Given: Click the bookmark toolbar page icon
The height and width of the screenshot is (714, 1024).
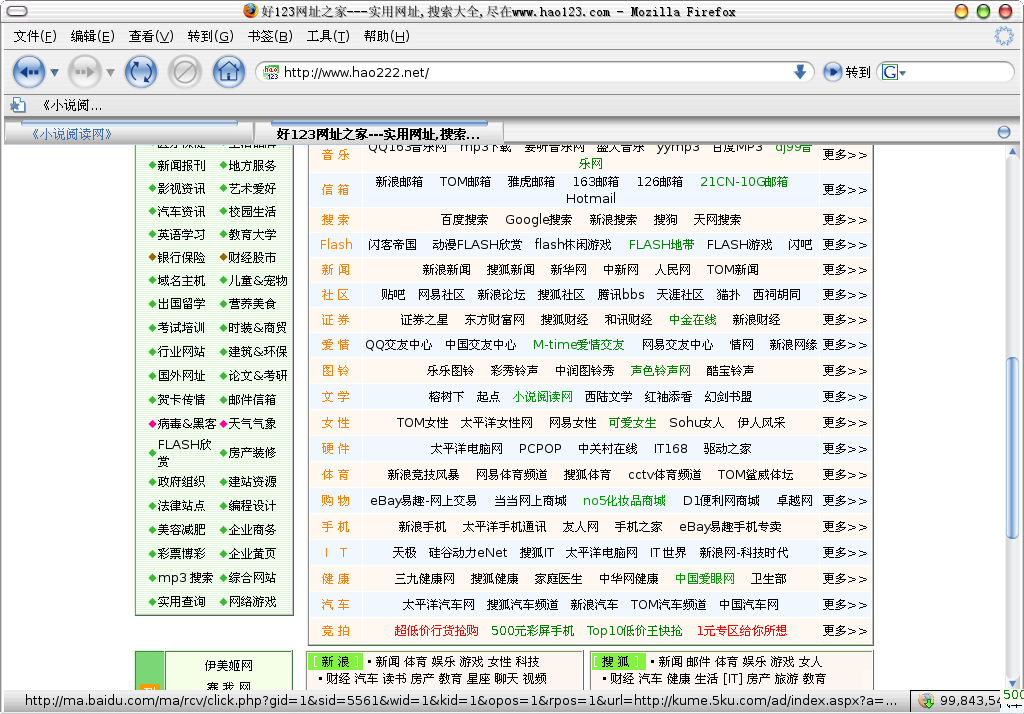Looking at the screenshot, I should click(x=18, y=105).
